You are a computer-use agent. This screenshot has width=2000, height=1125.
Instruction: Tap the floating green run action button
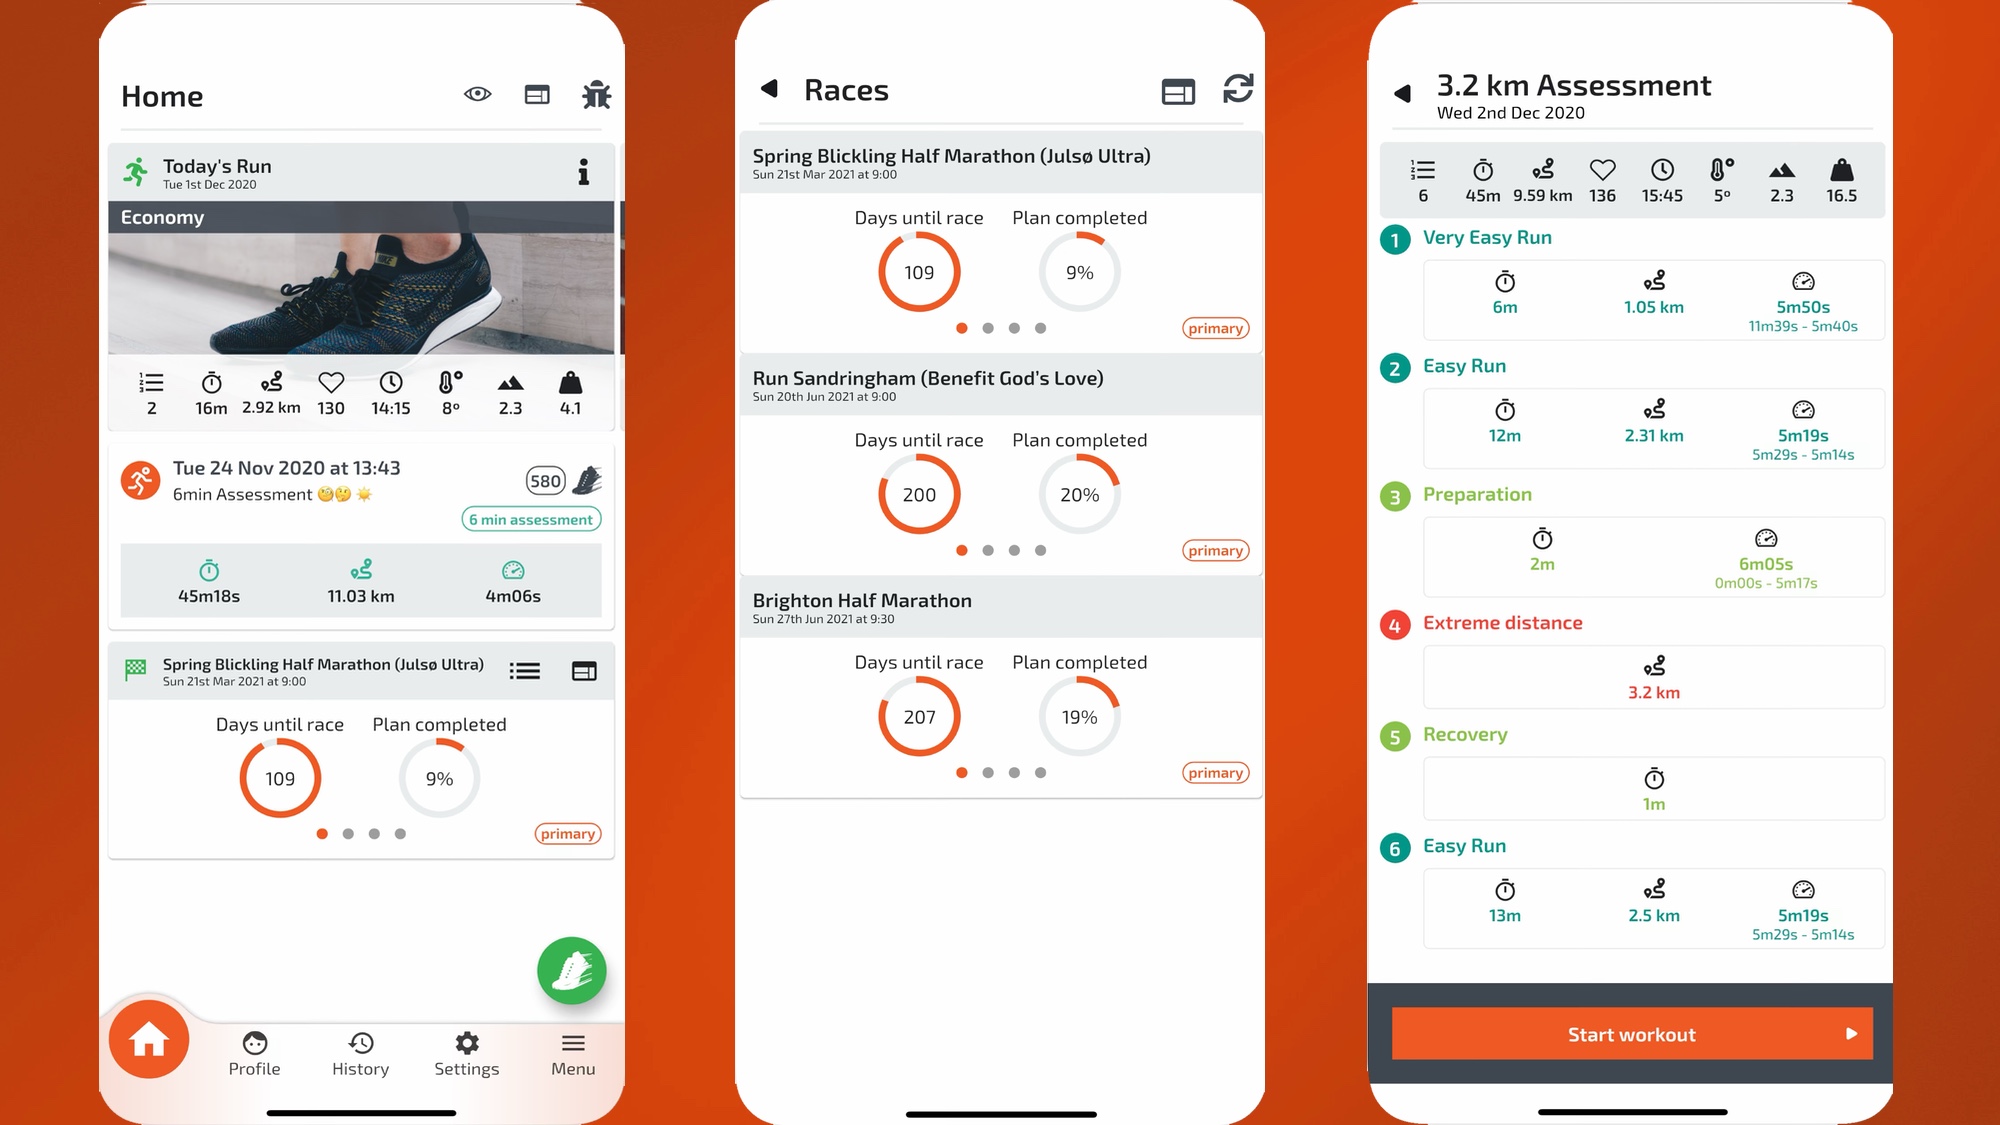pos(571,968)
